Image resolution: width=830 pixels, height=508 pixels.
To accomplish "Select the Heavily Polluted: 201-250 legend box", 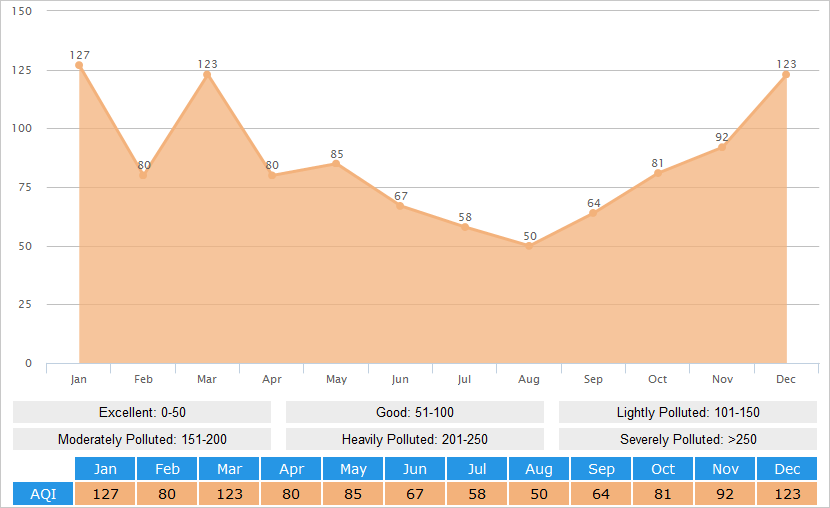I will 415,439.
